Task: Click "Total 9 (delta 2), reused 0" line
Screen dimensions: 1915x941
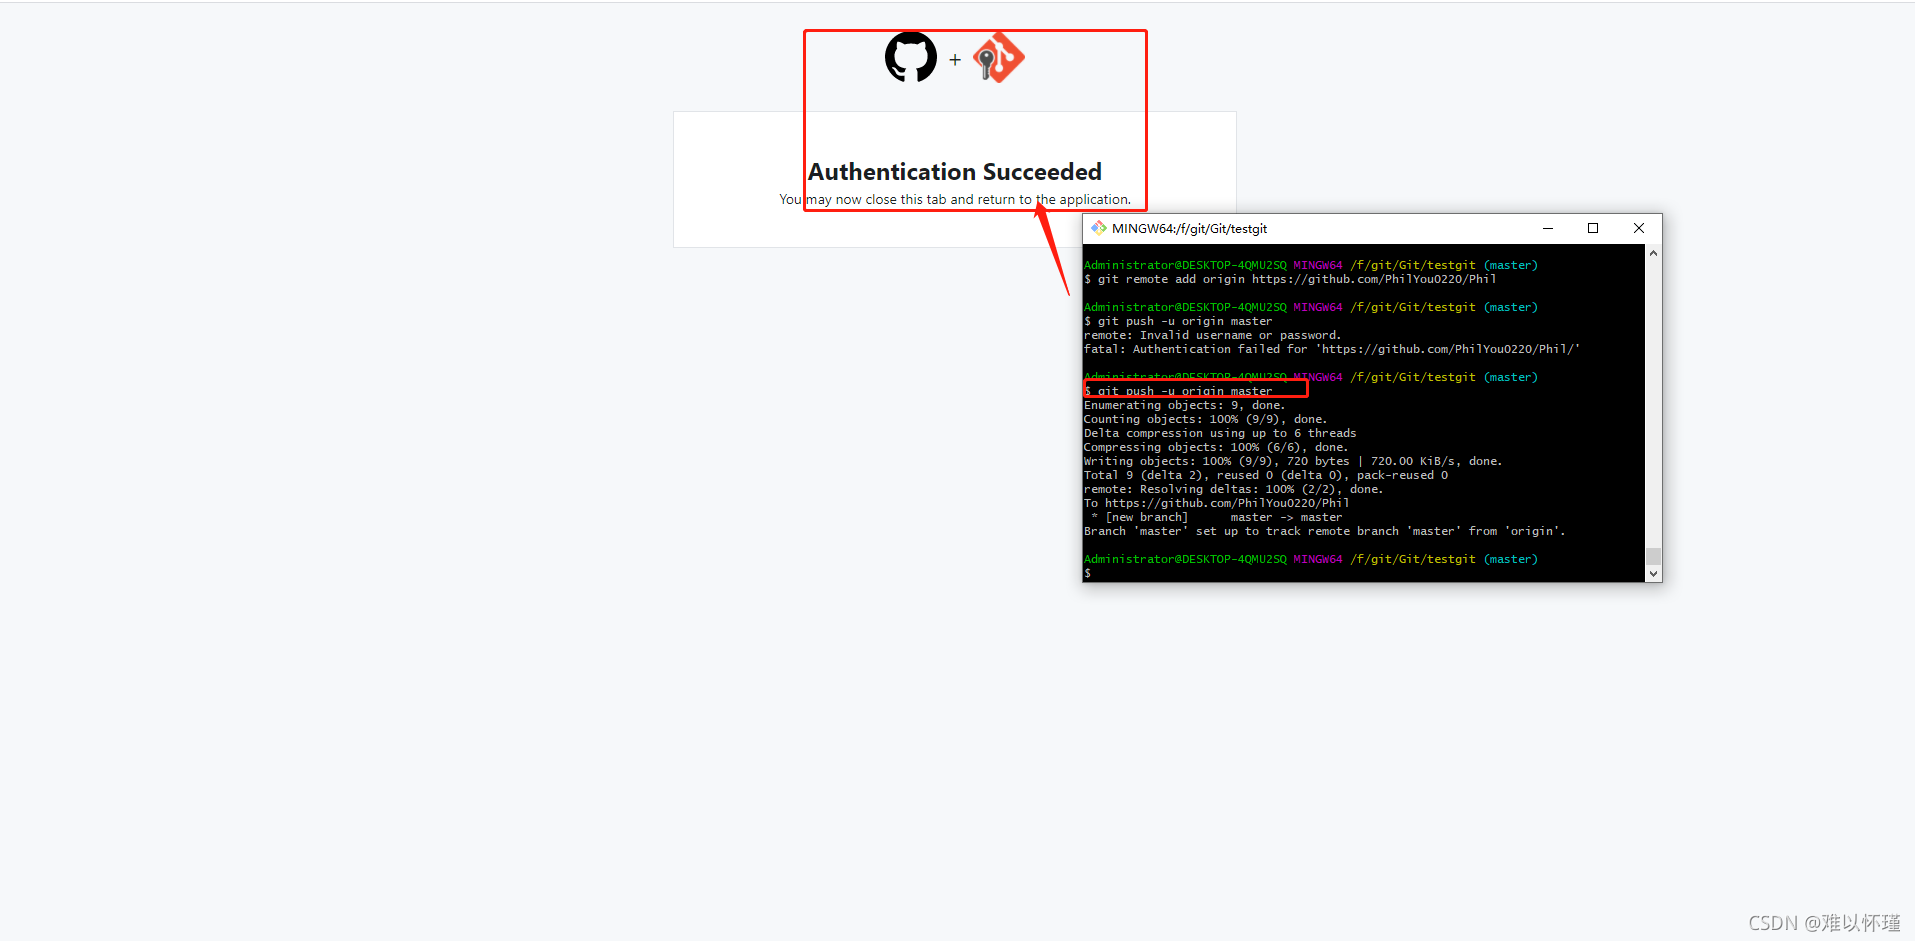Action: [x=1266, y=475]
